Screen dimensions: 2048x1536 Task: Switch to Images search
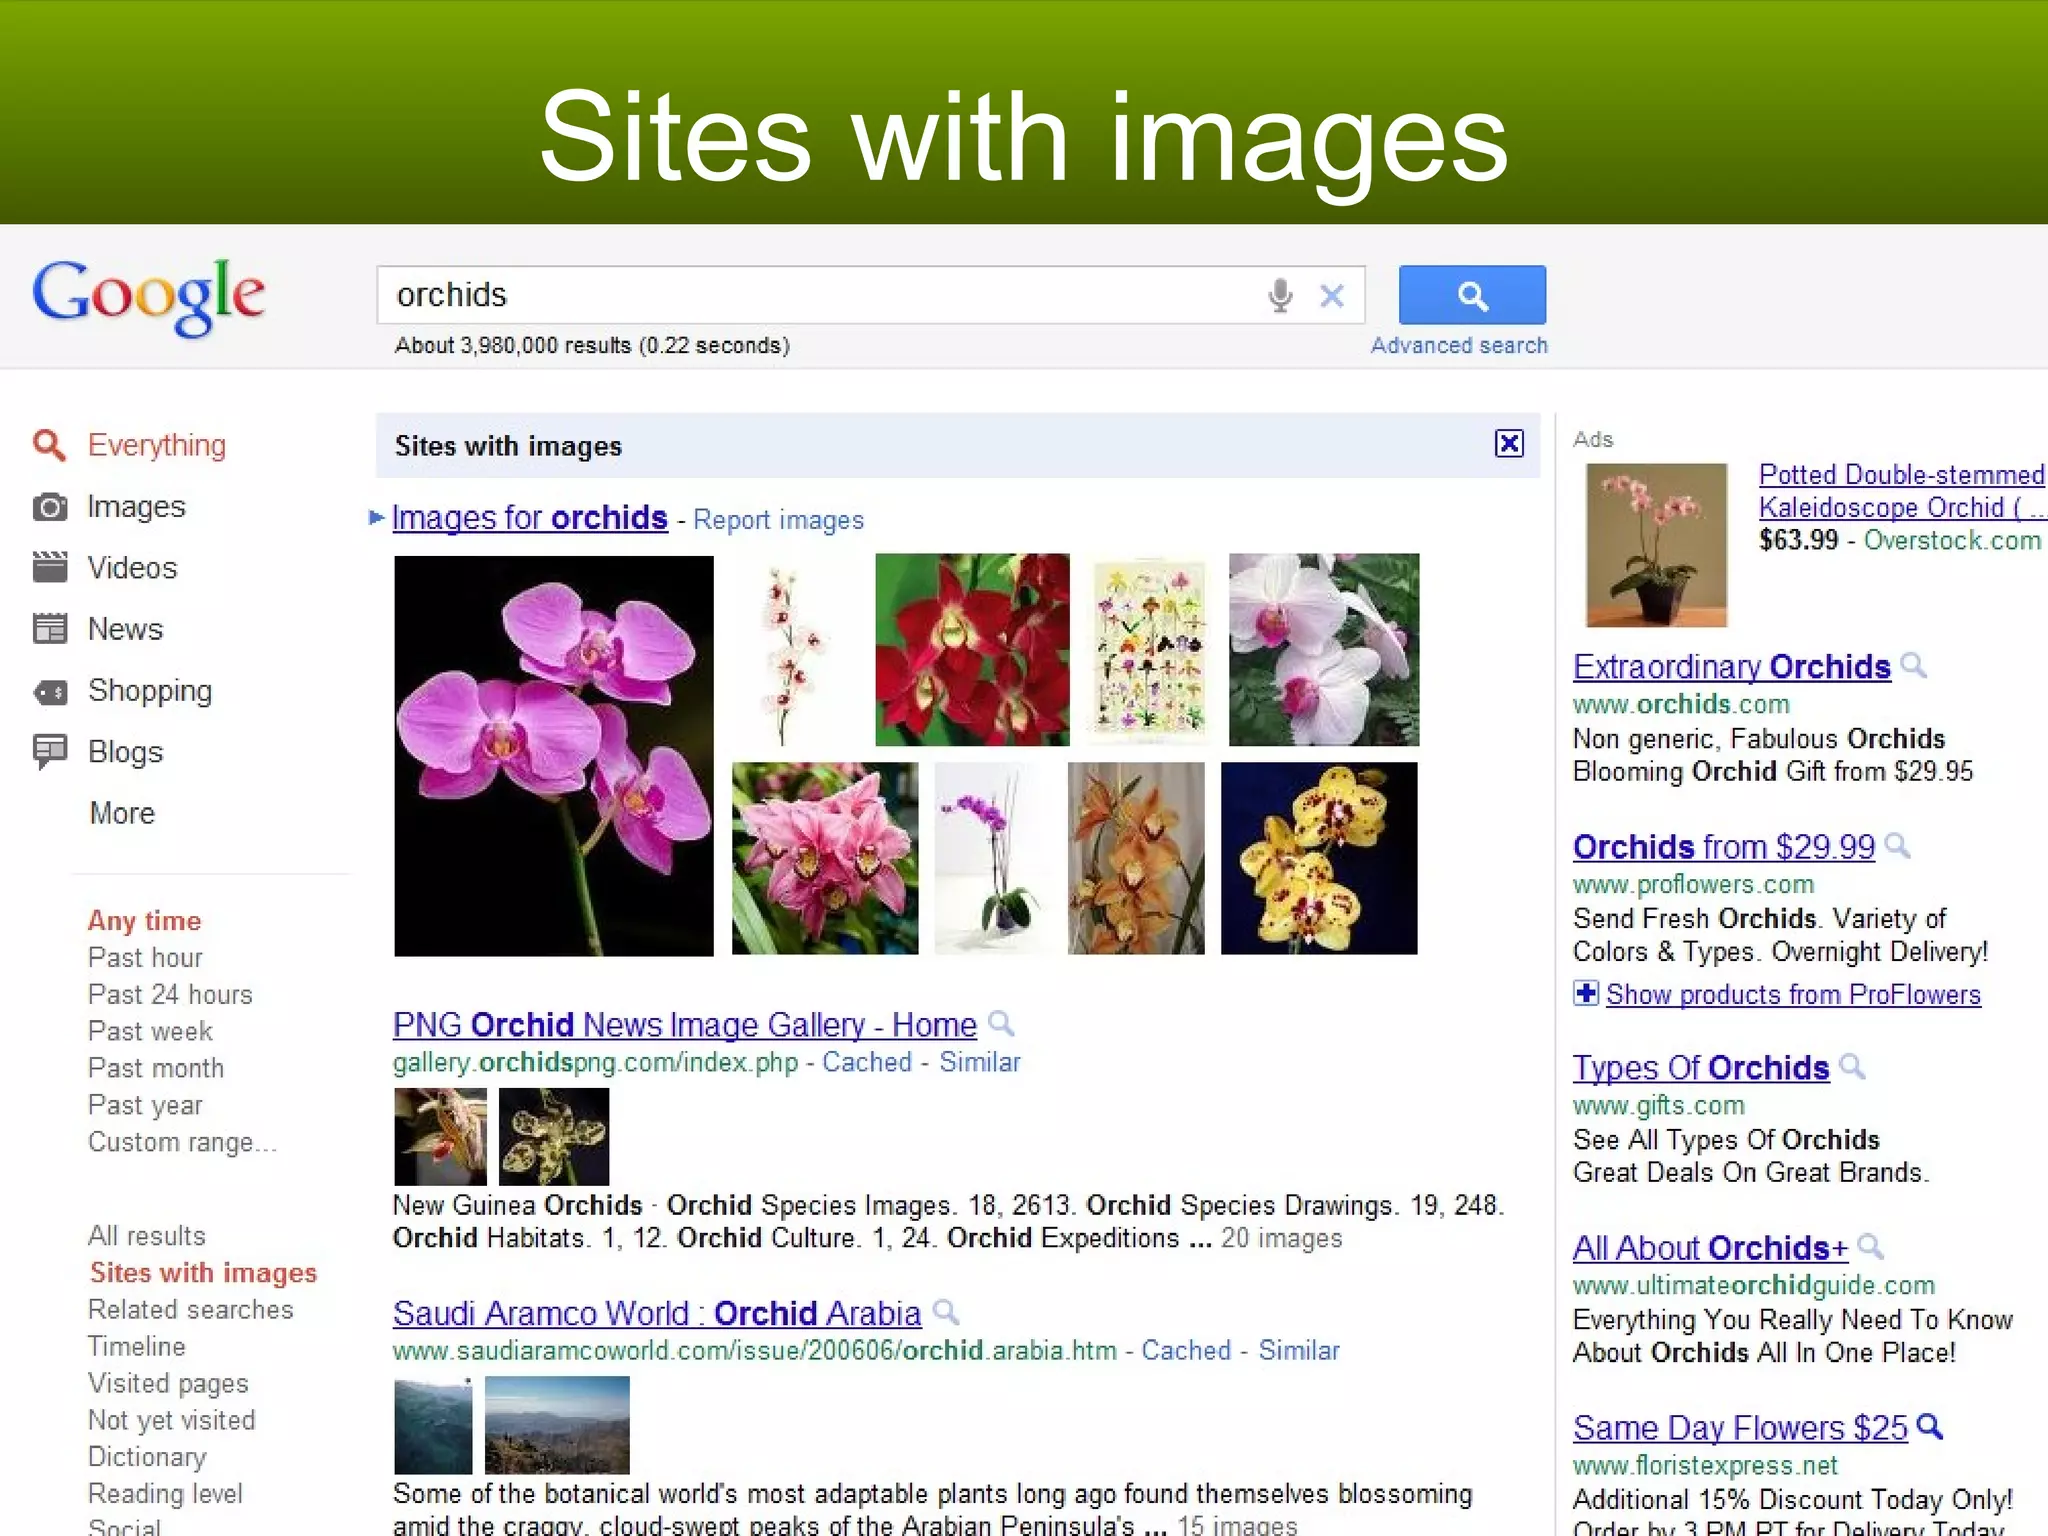(136, 507)
